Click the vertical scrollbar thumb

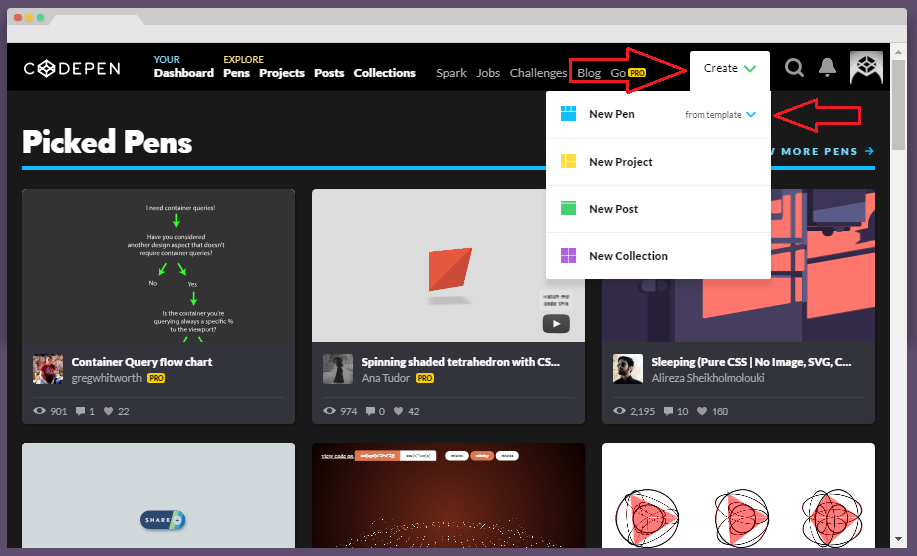(899, 106)
